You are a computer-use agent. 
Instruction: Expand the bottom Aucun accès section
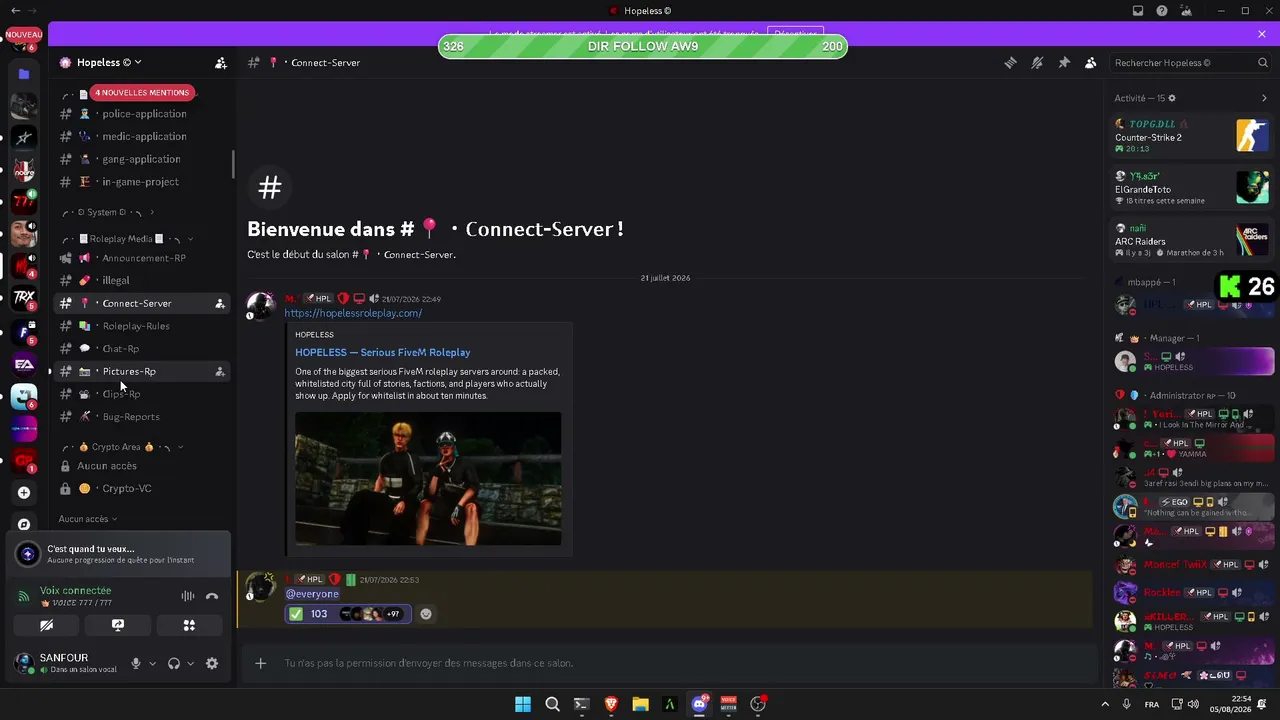[88, 519]
